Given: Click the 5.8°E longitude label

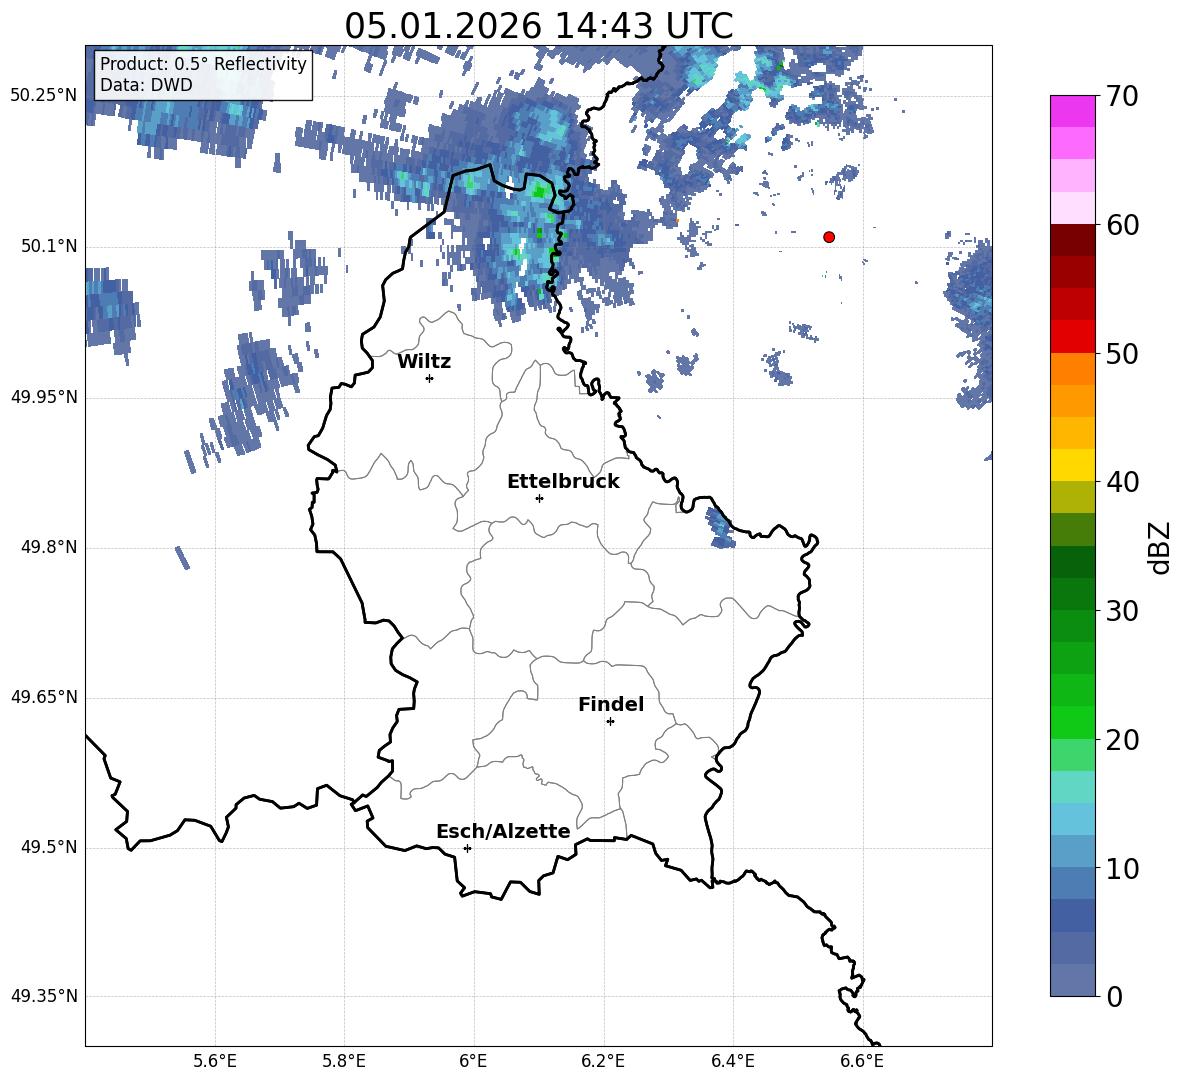Looking at the screenshot, I should pyautogui.click(x=344, y=1061).
